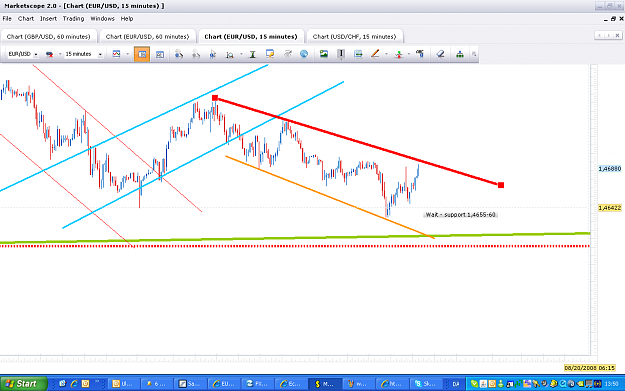Click the 'EU...' Internet Explorer taskbar button

[x=224, y=384]
